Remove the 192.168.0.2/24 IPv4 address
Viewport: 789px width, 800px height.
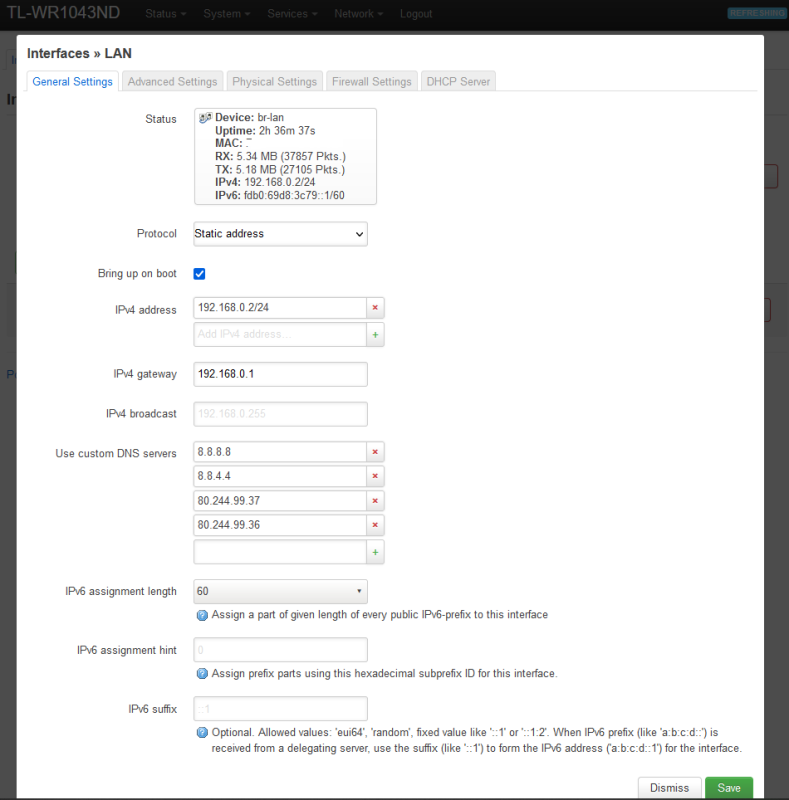(375, 308)
